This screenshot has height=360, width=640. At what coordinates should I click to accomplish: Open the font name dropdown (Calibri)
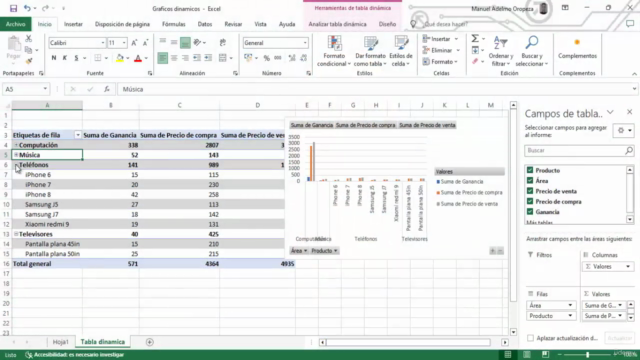click(103, 43)
